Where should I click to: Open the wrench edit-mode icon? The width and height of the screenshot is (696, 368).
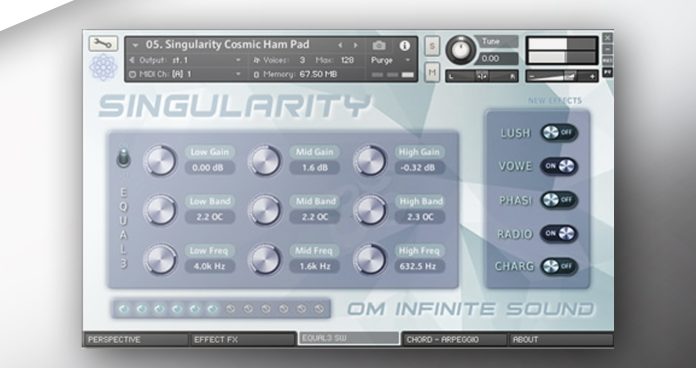[x=103, y=44]
